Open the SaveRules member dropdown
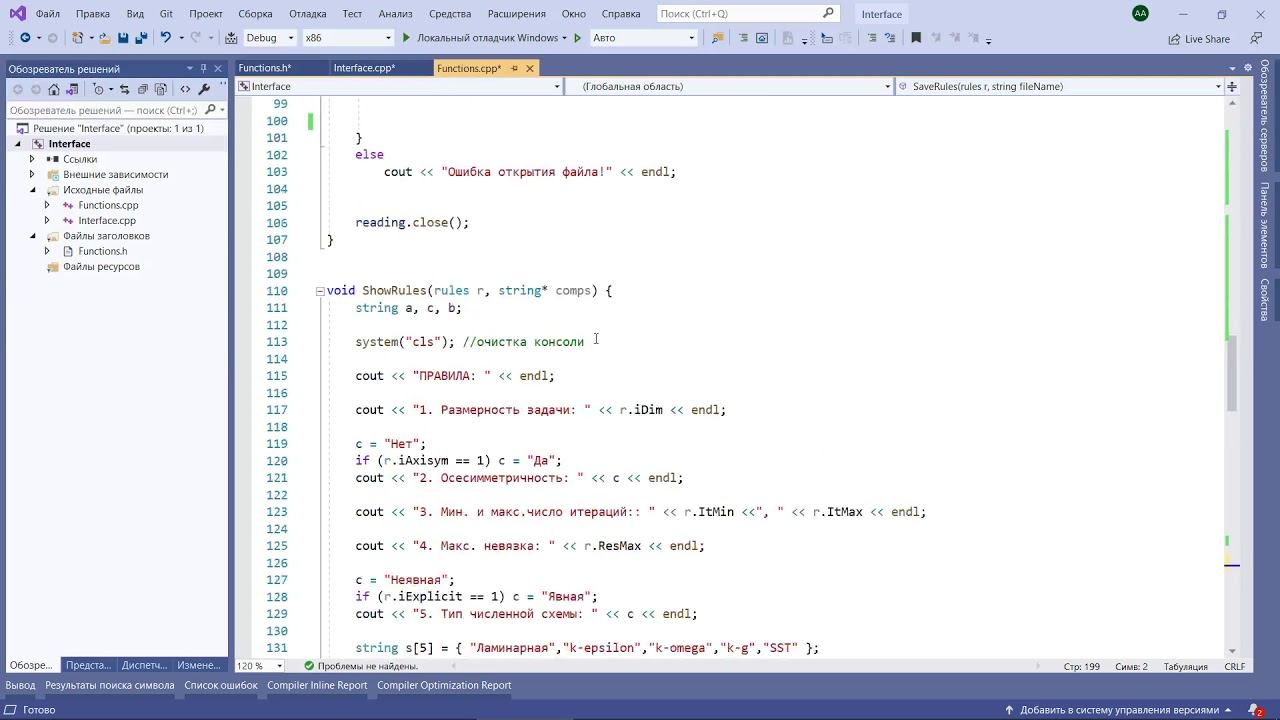 pos(1218,86)
